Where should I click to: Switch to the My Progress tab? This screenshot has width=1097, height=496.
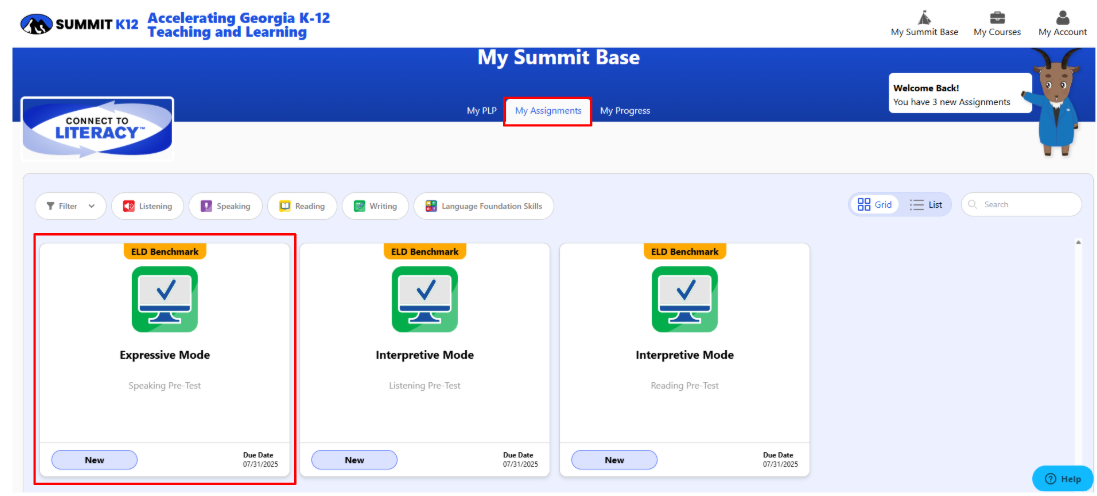625,111
